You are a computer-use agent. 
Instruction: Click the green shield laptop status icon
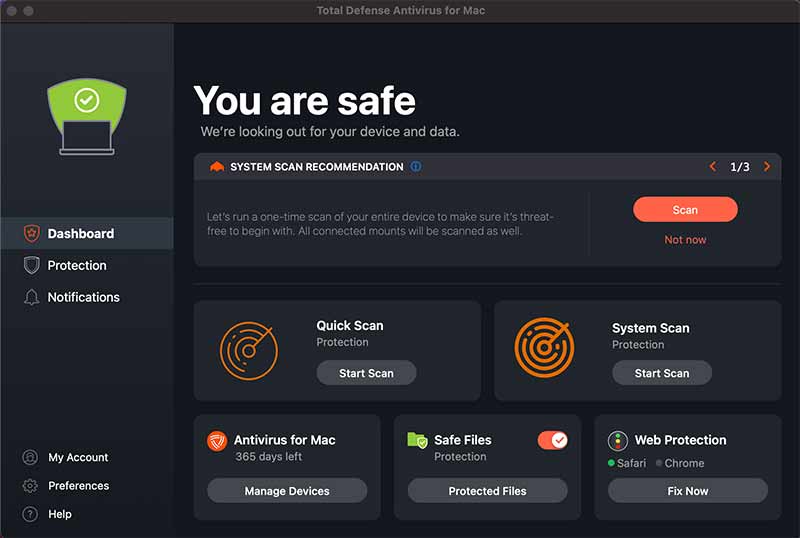pos(87,117)
